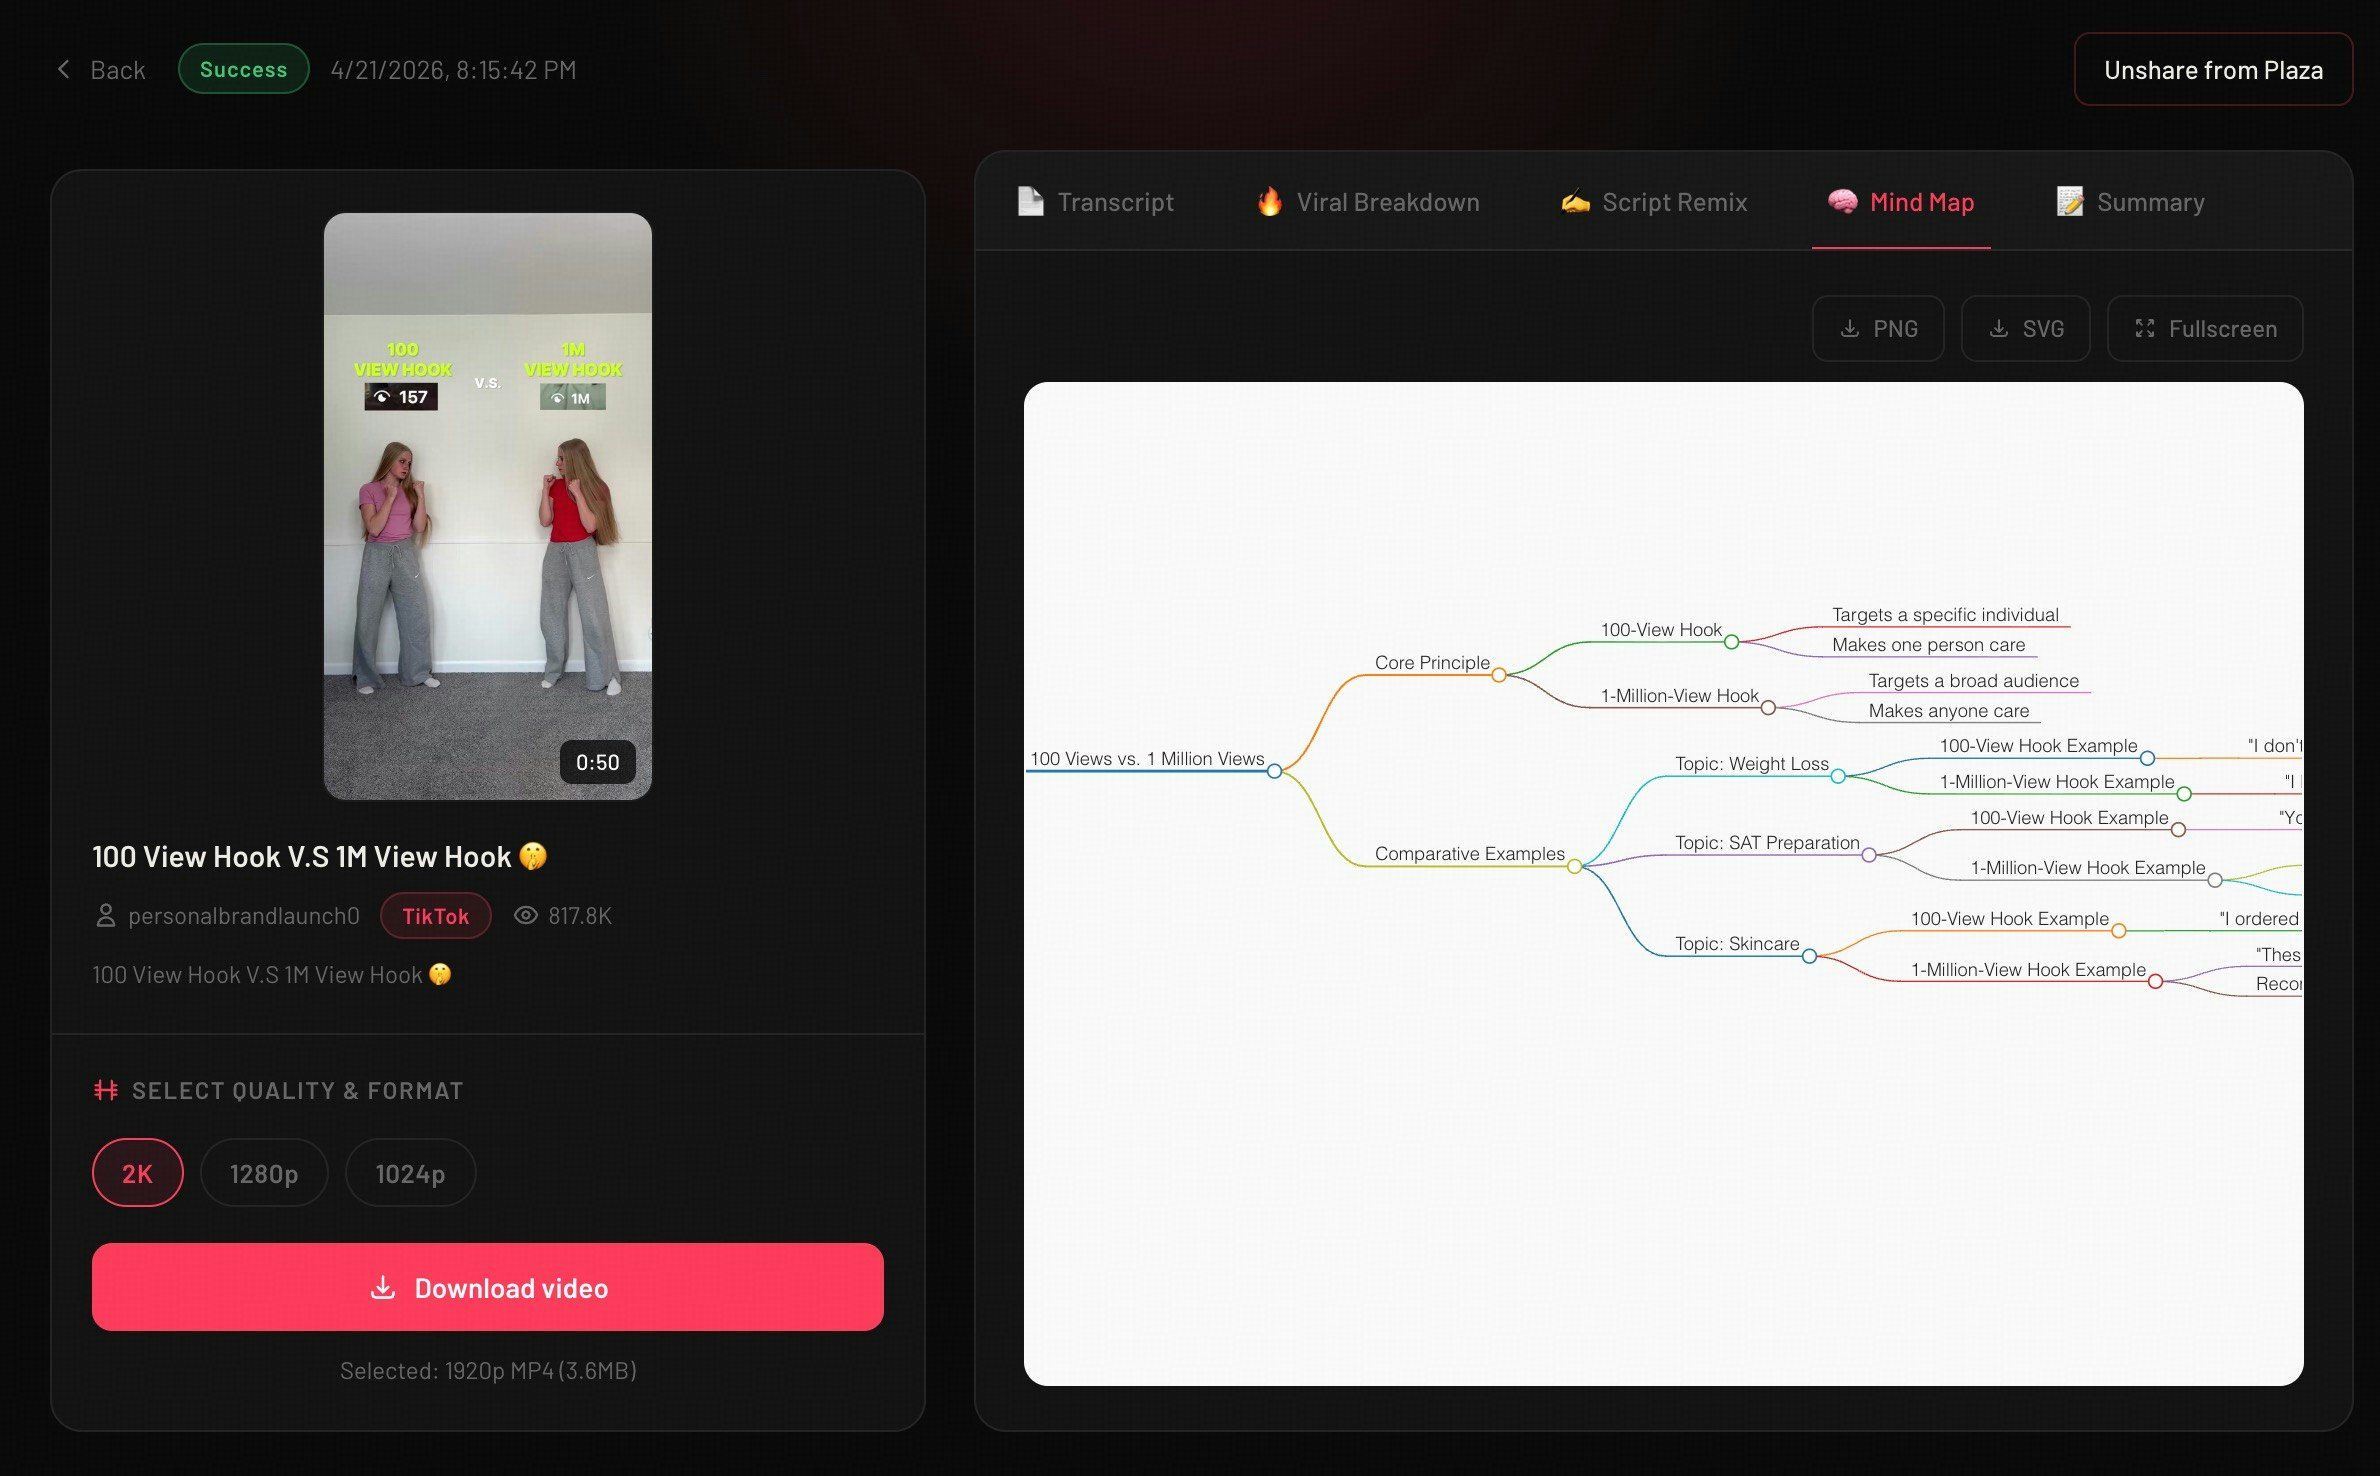The image size is (2380, 1476).
Task: Click the writing hand icon on Script Remix
Action: [x=1575, y=202]
